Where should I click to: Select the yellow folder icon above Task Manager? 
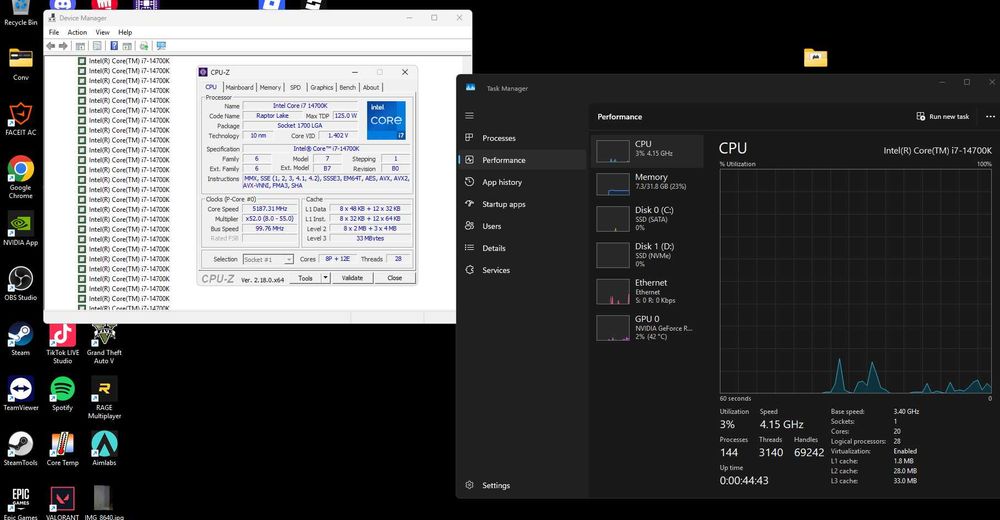(815, 57)
